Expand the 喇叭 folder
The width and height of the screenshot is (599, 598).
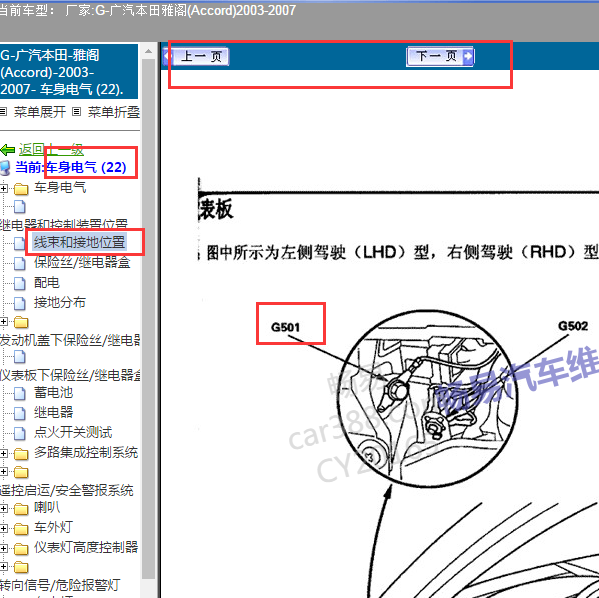(x=4, y=508)
